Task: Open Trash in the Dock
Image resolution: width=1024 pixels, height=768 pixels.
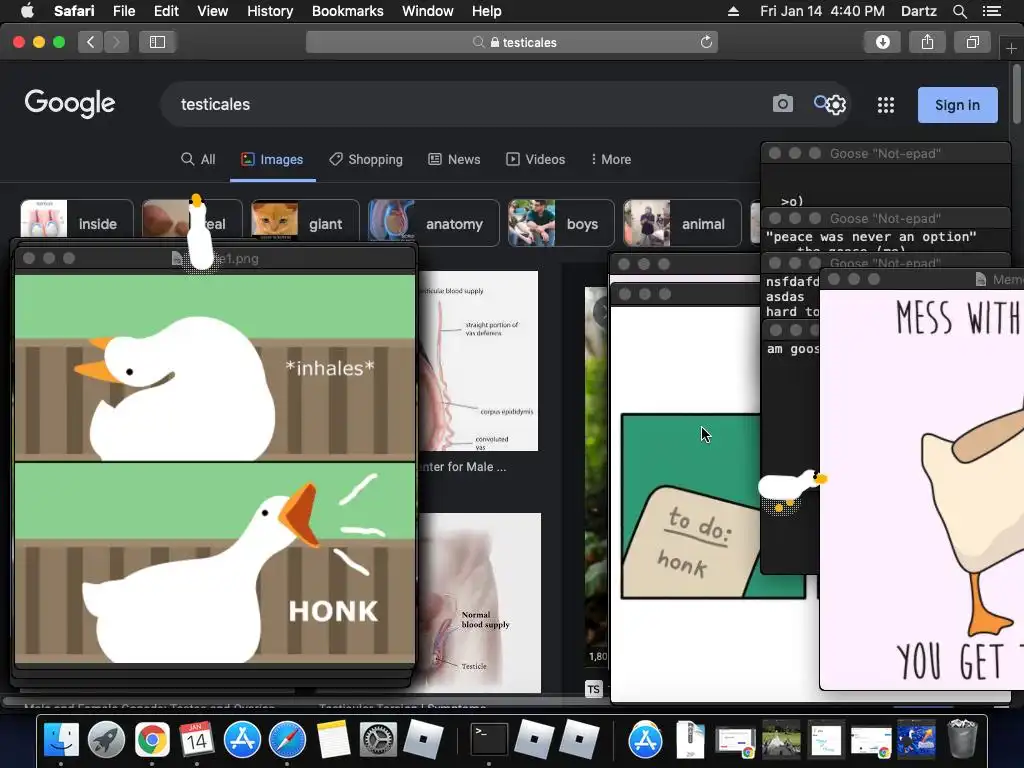Action: [962, 739]
